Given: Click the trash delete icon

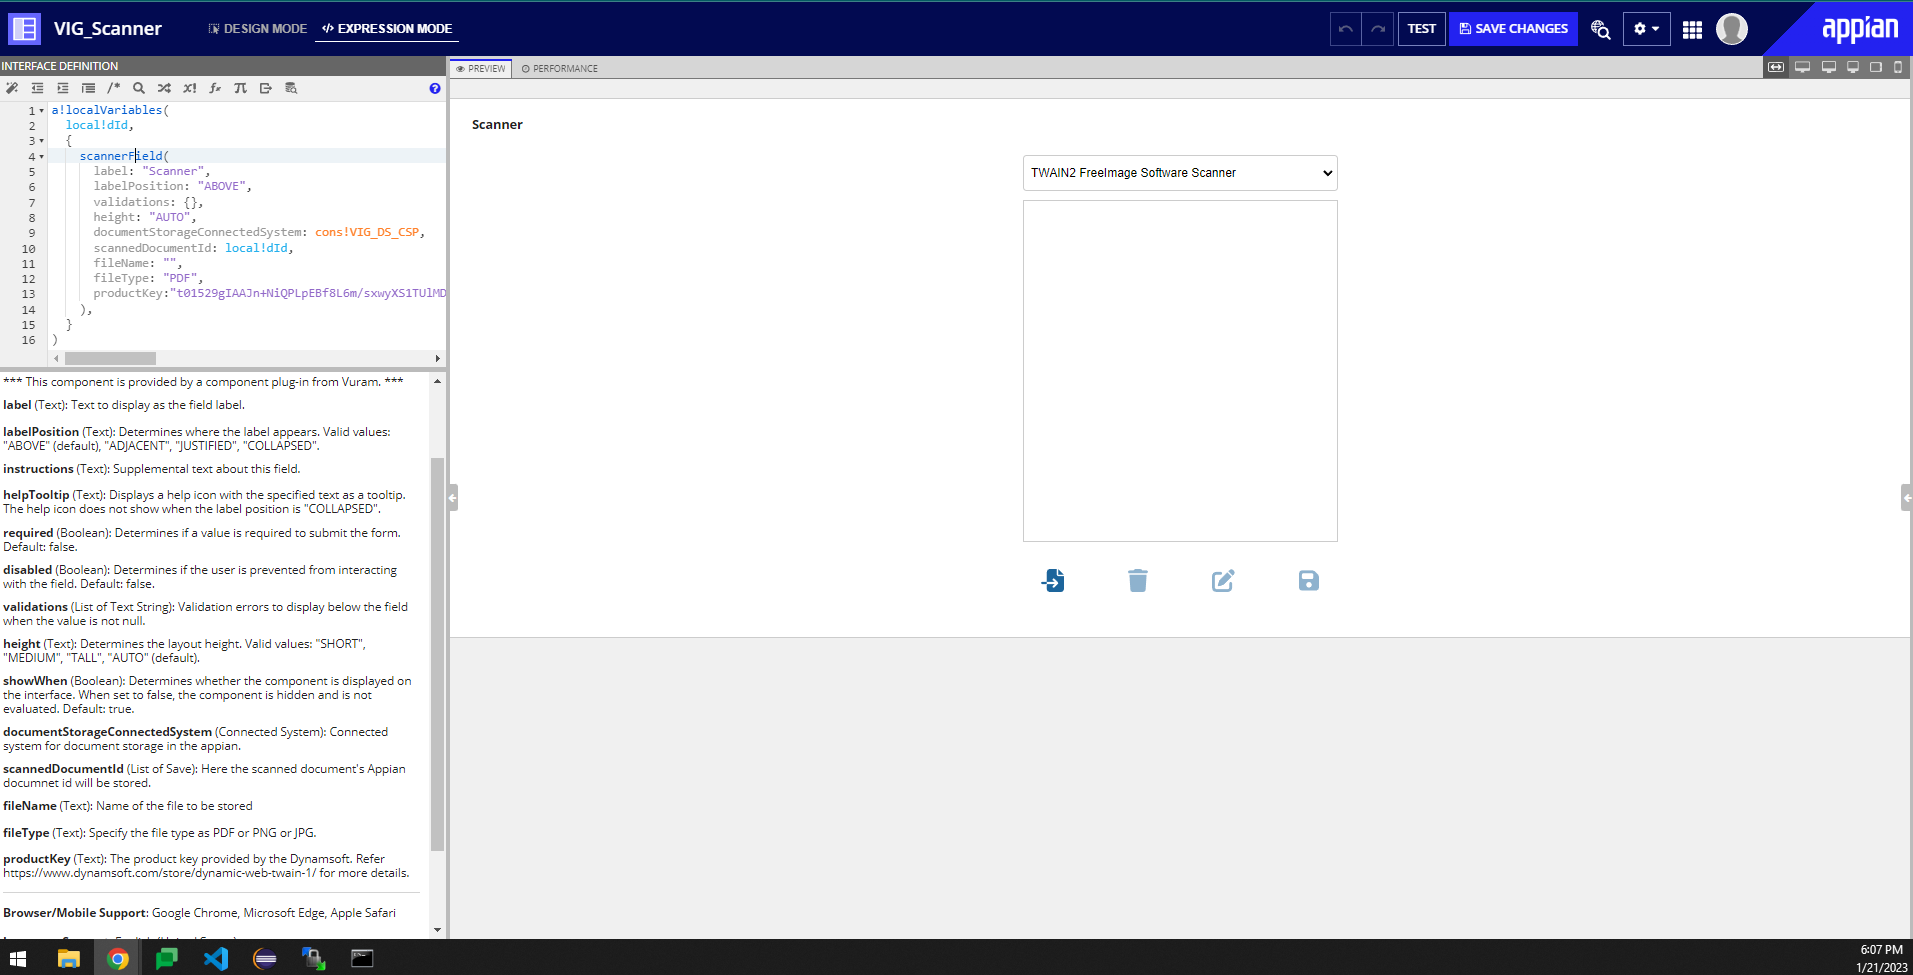Looking at the screenshot, I should coord(1138,581).
